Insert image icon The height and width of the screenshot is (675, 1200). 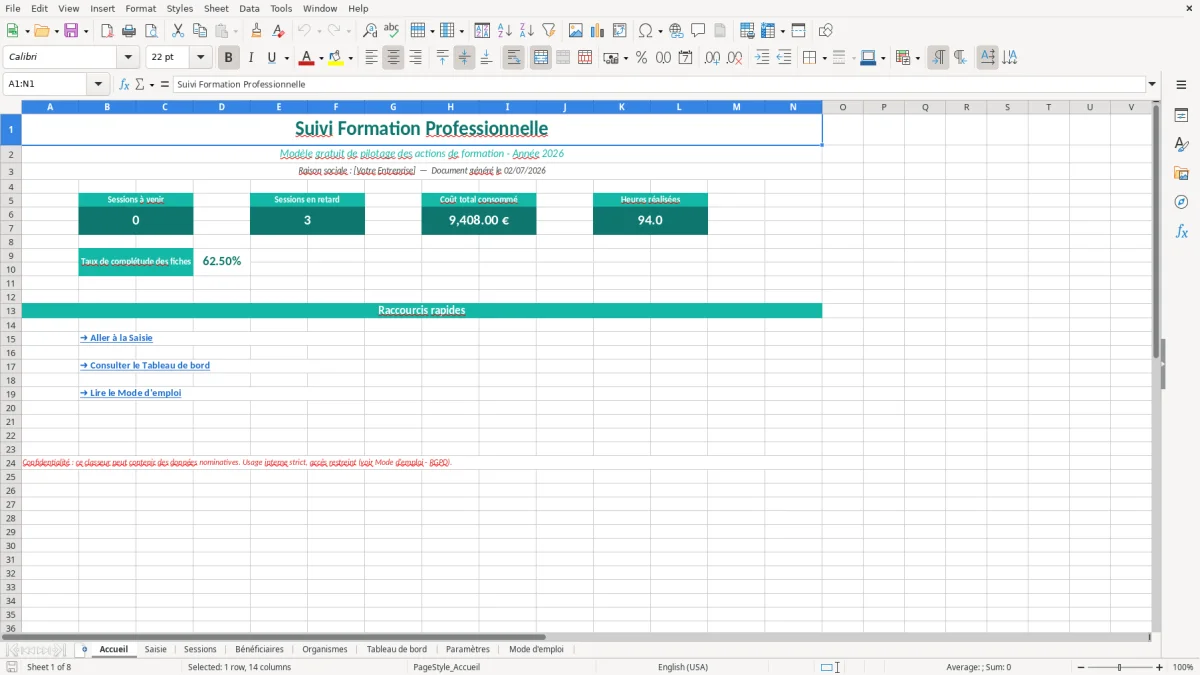tap(576, 31)
